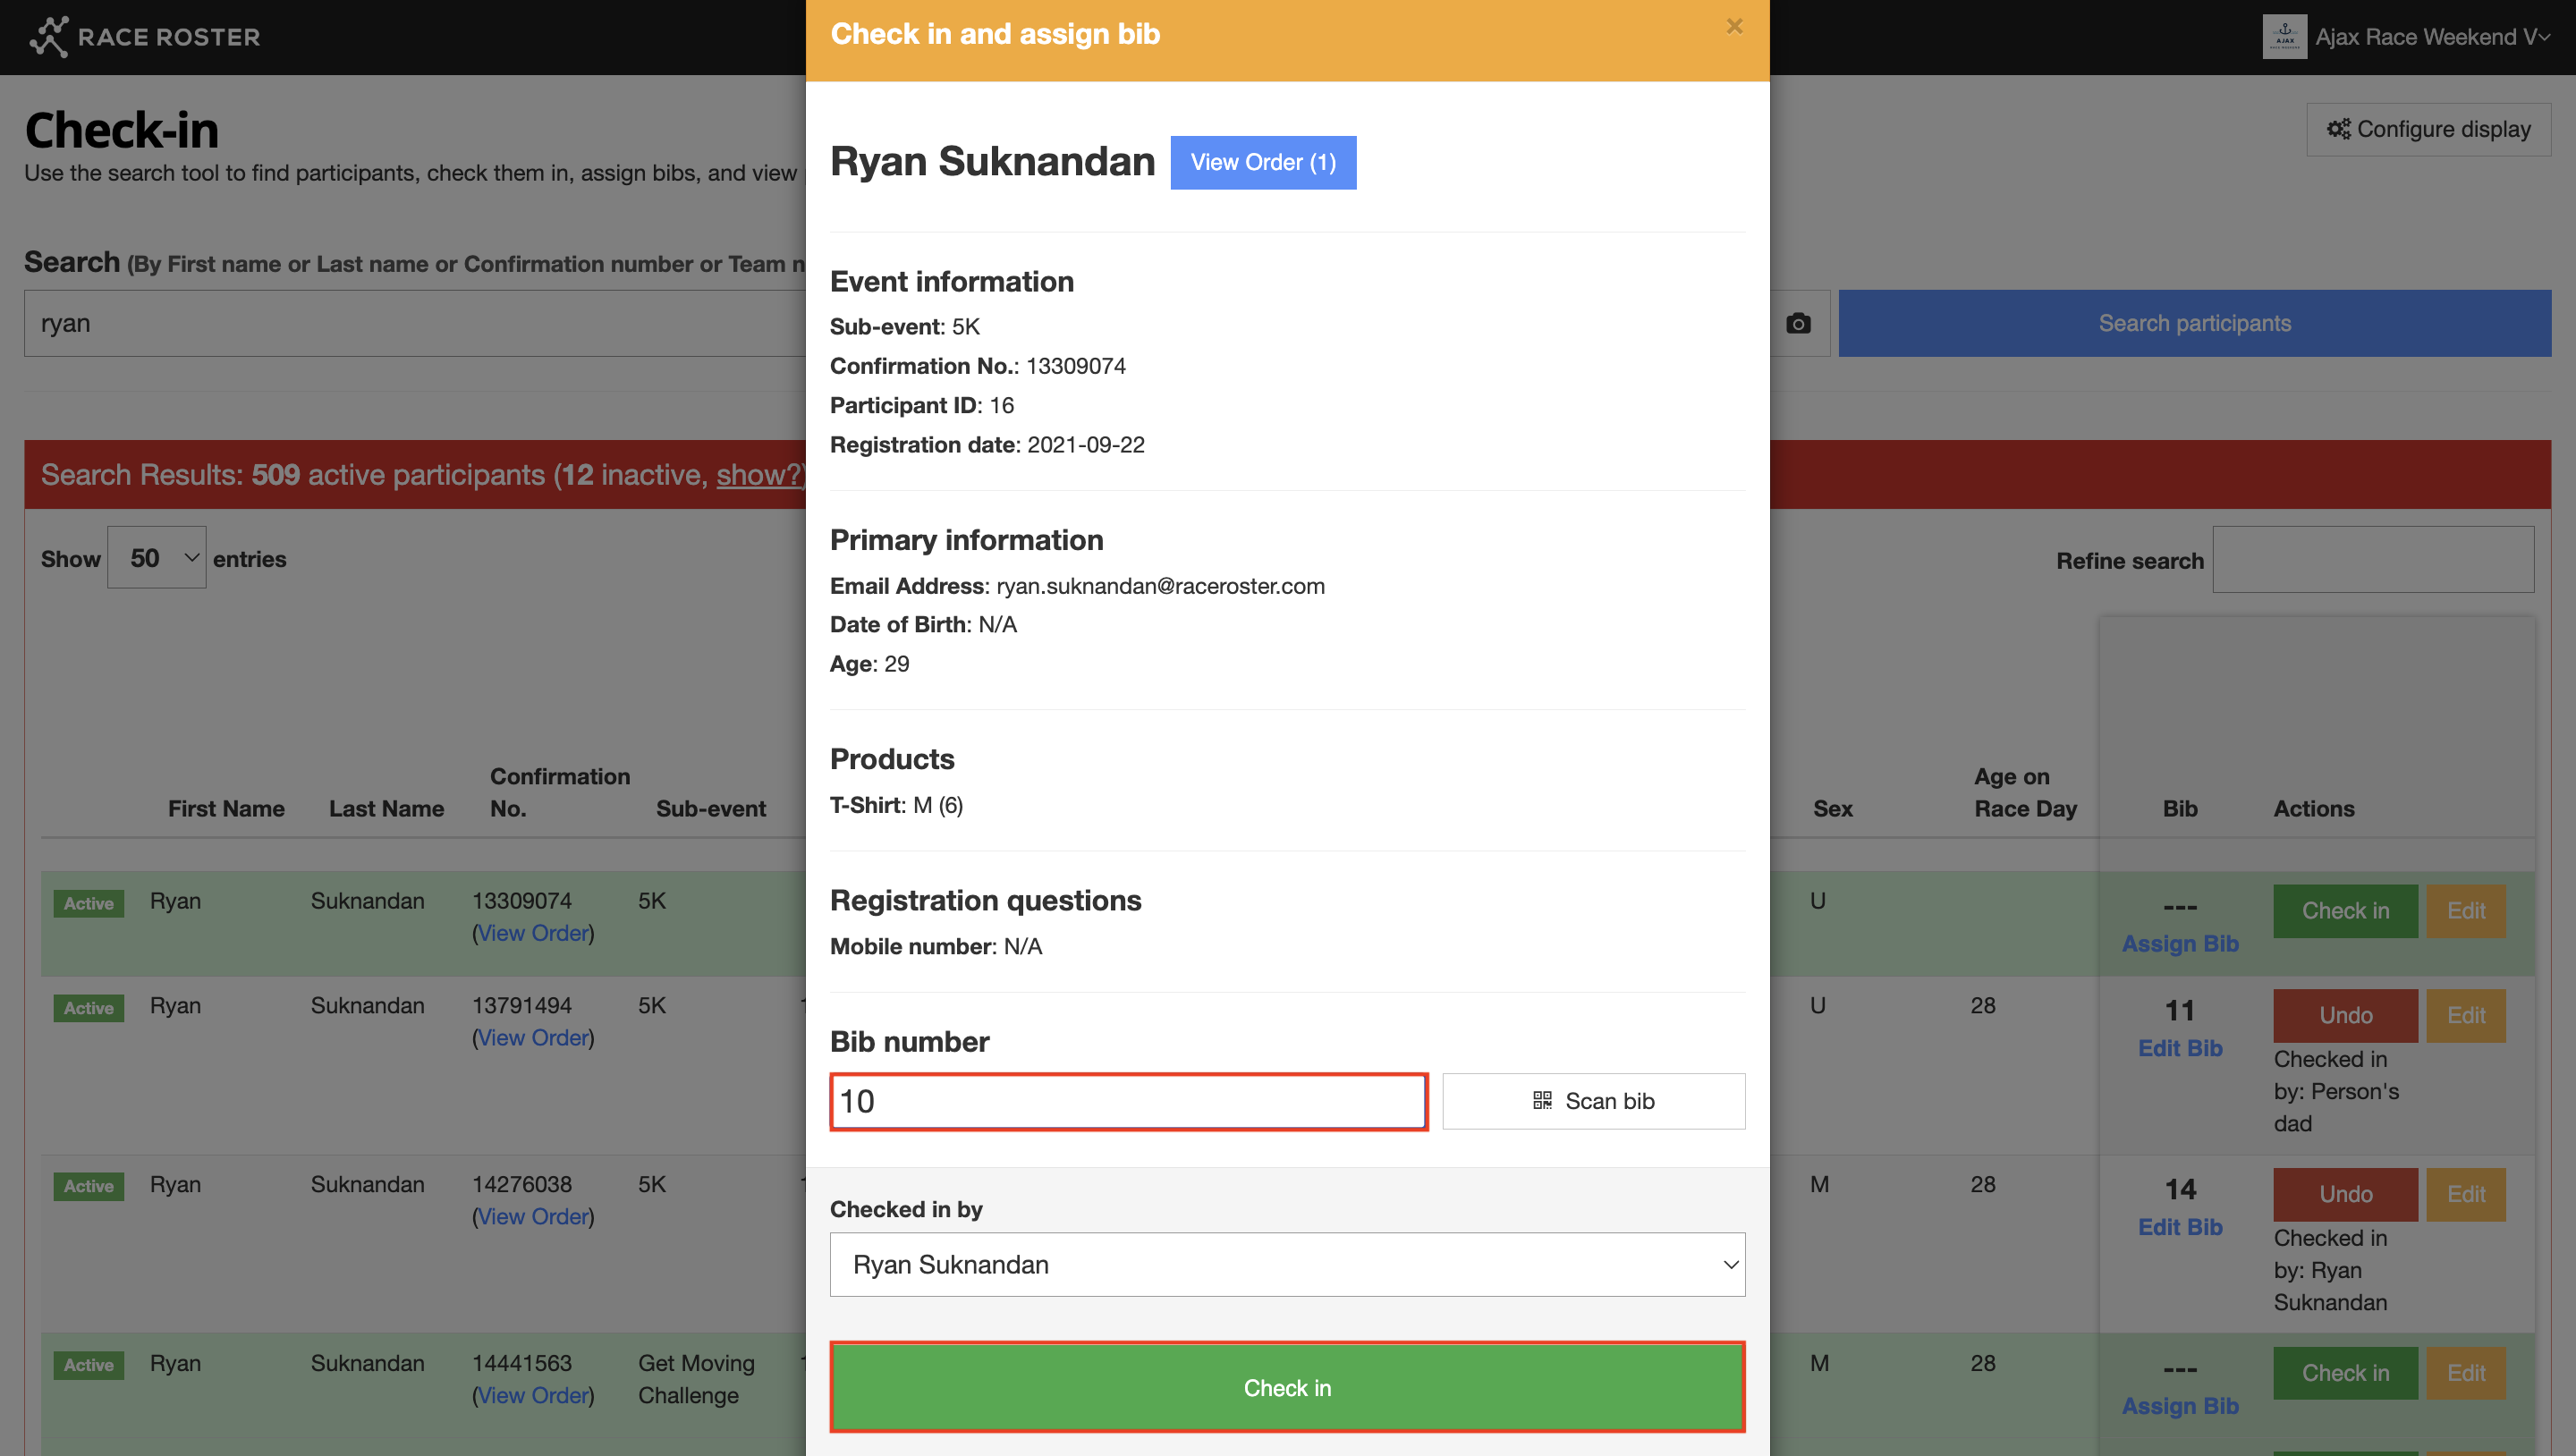The width and height of the screenshot is (2576, 1456).
Task: Open Configure display gear button
Action: tap(2428, 129)
